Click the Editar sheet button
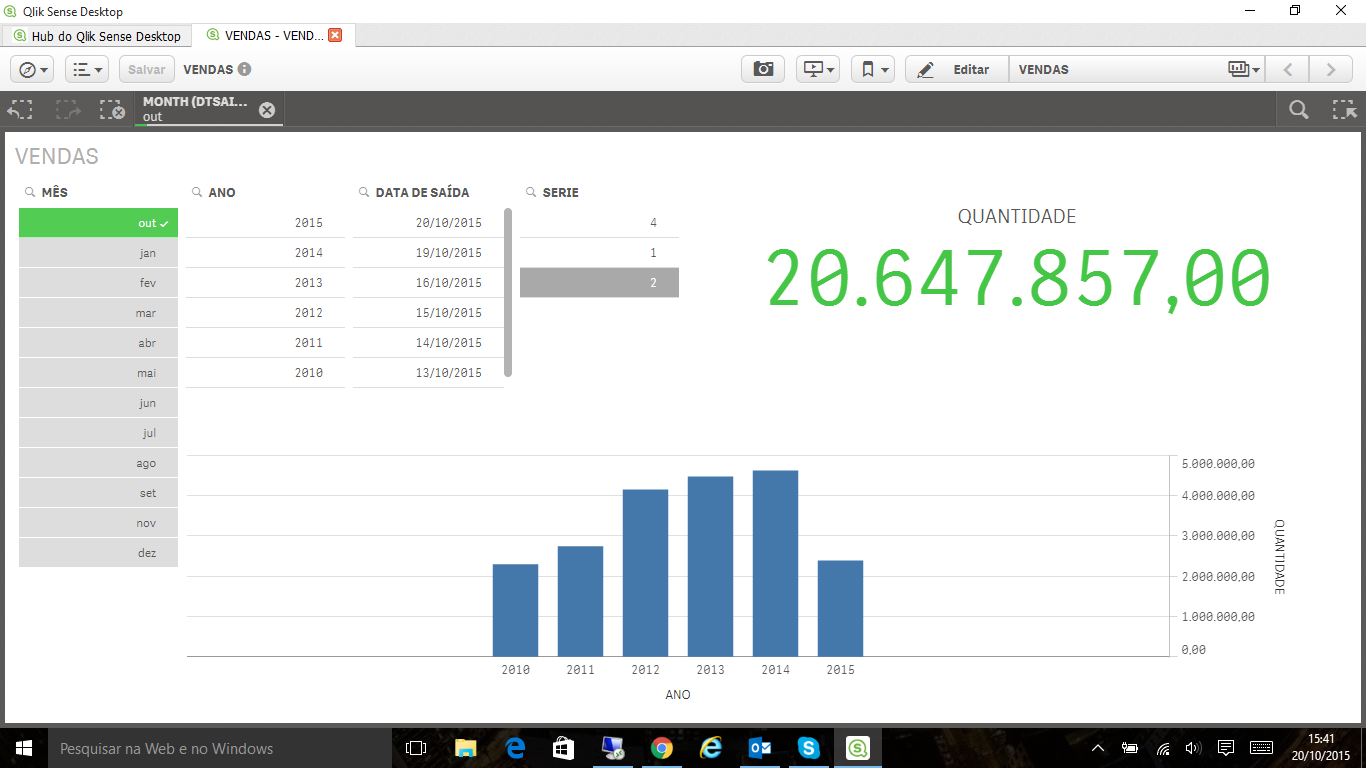The width and height of the screenshot is (1366, 768). click(957, 69)
